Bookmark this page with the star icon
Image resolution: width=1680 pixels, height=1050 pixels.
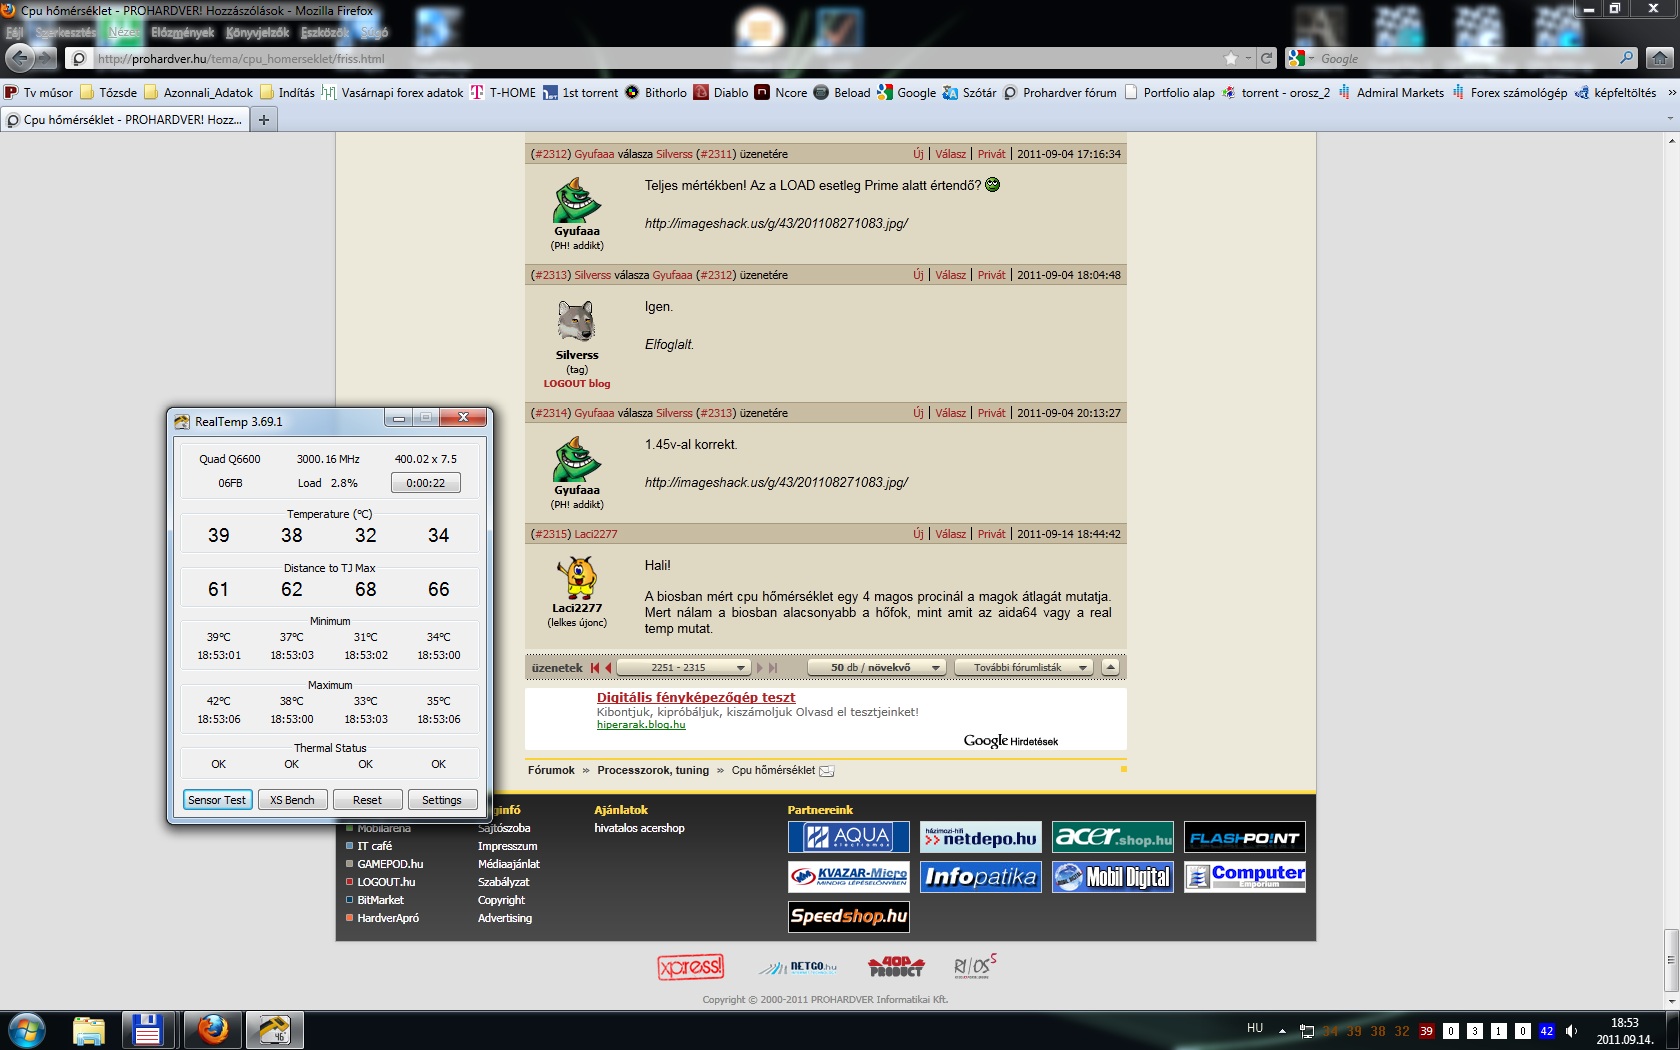click(x=1231, y=58)
